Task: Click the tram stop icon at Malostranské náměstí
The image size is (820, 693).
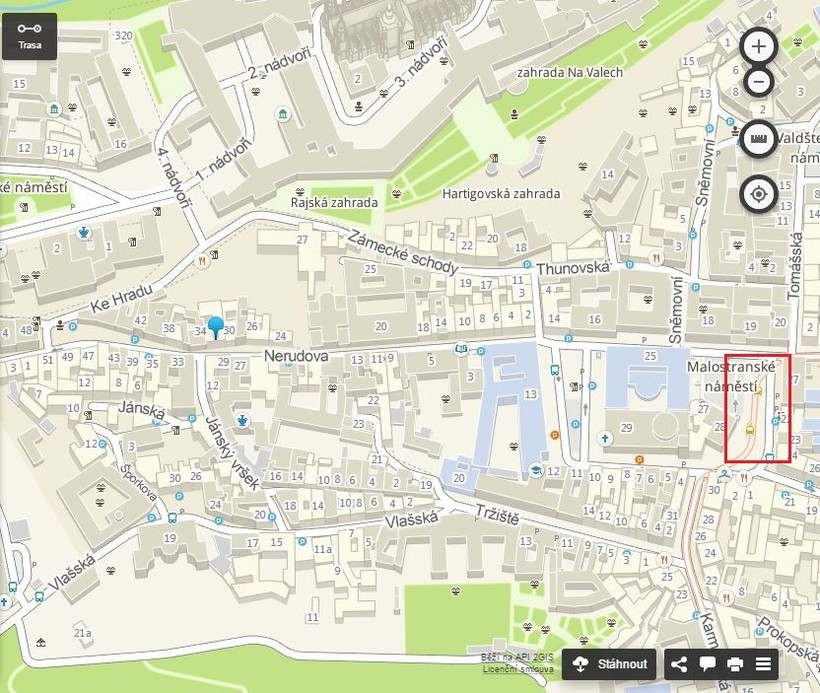Action: click(751, 429)
